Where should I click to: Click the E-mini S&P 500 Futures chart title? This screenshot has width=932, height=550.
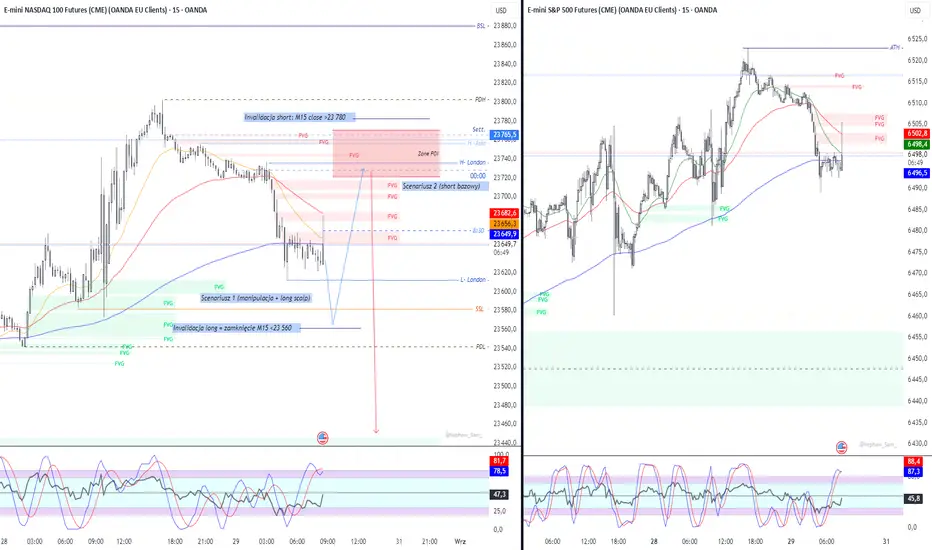(x=622, y=10)
